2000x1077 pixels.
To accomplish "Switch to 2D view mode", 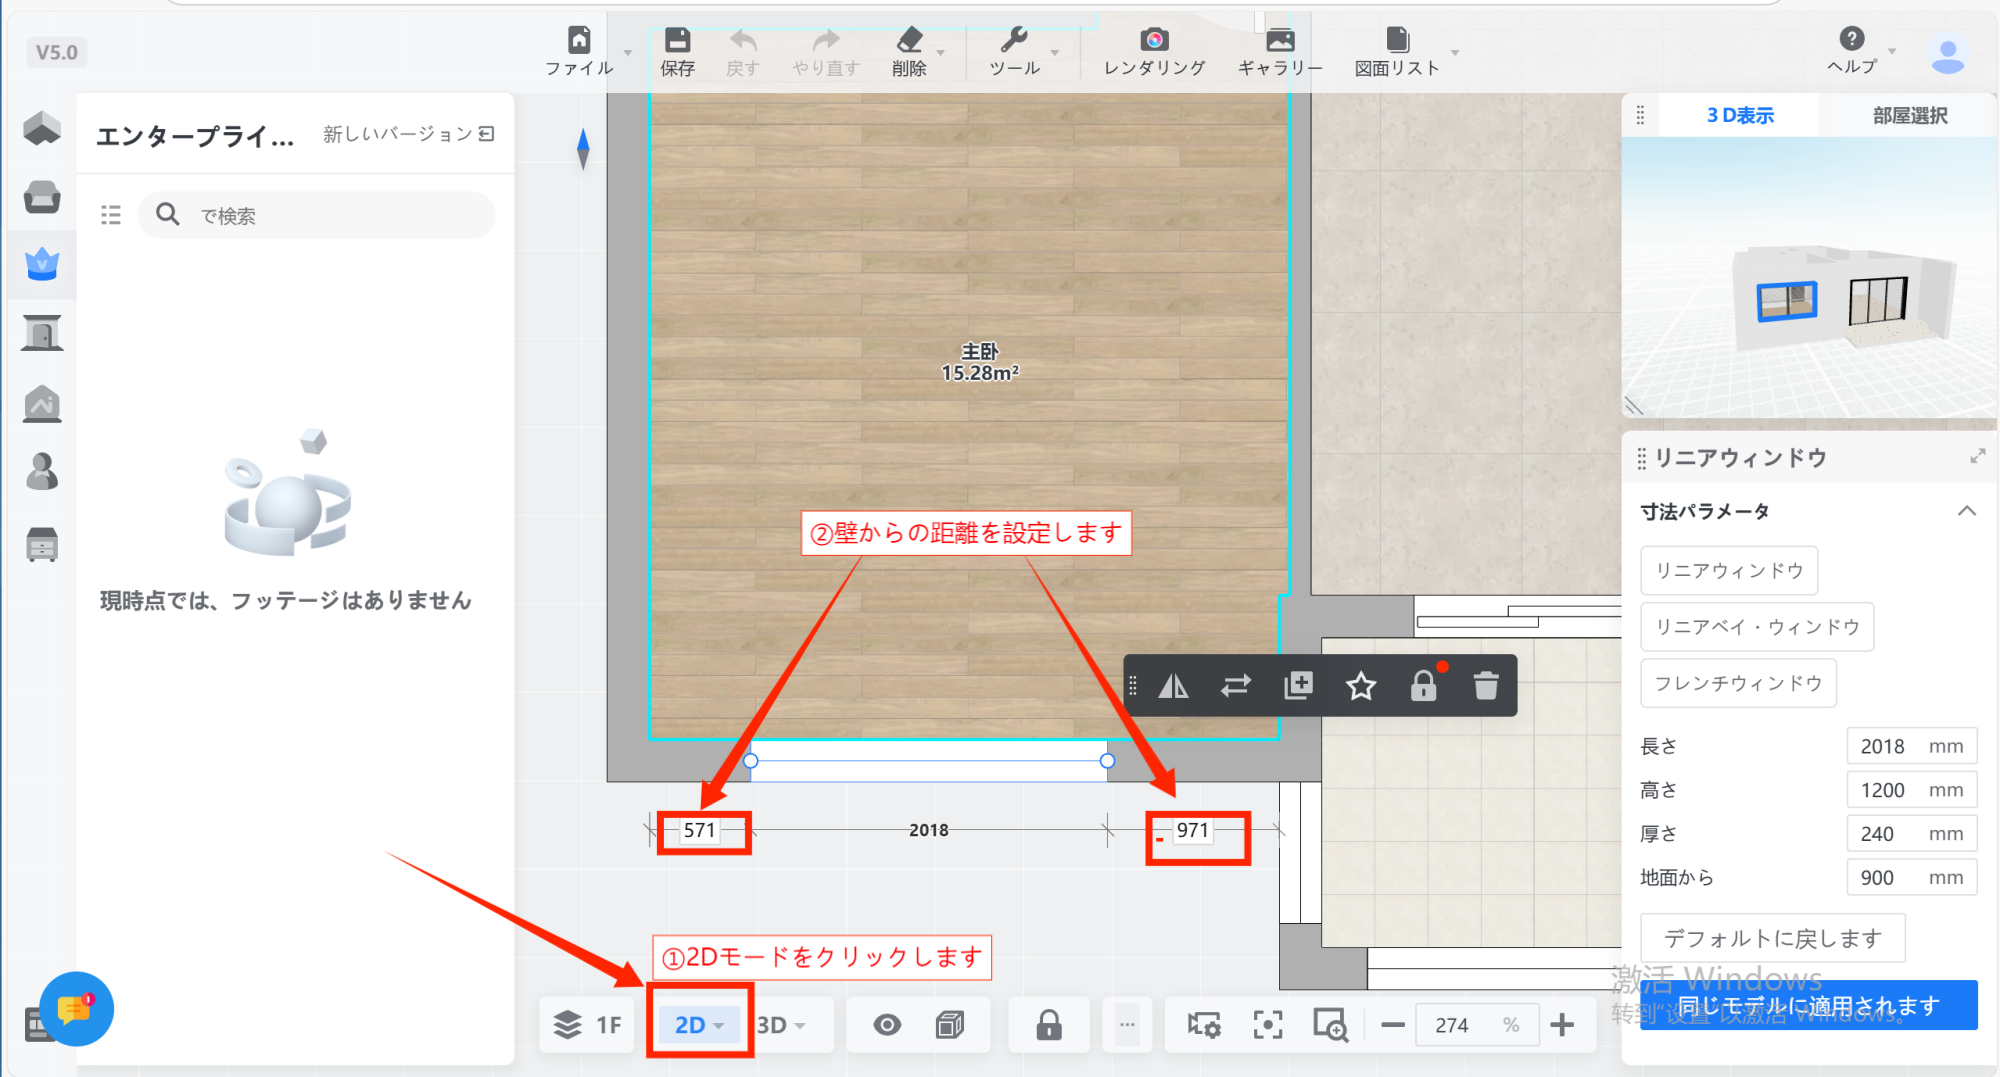I will (699, 1025).
